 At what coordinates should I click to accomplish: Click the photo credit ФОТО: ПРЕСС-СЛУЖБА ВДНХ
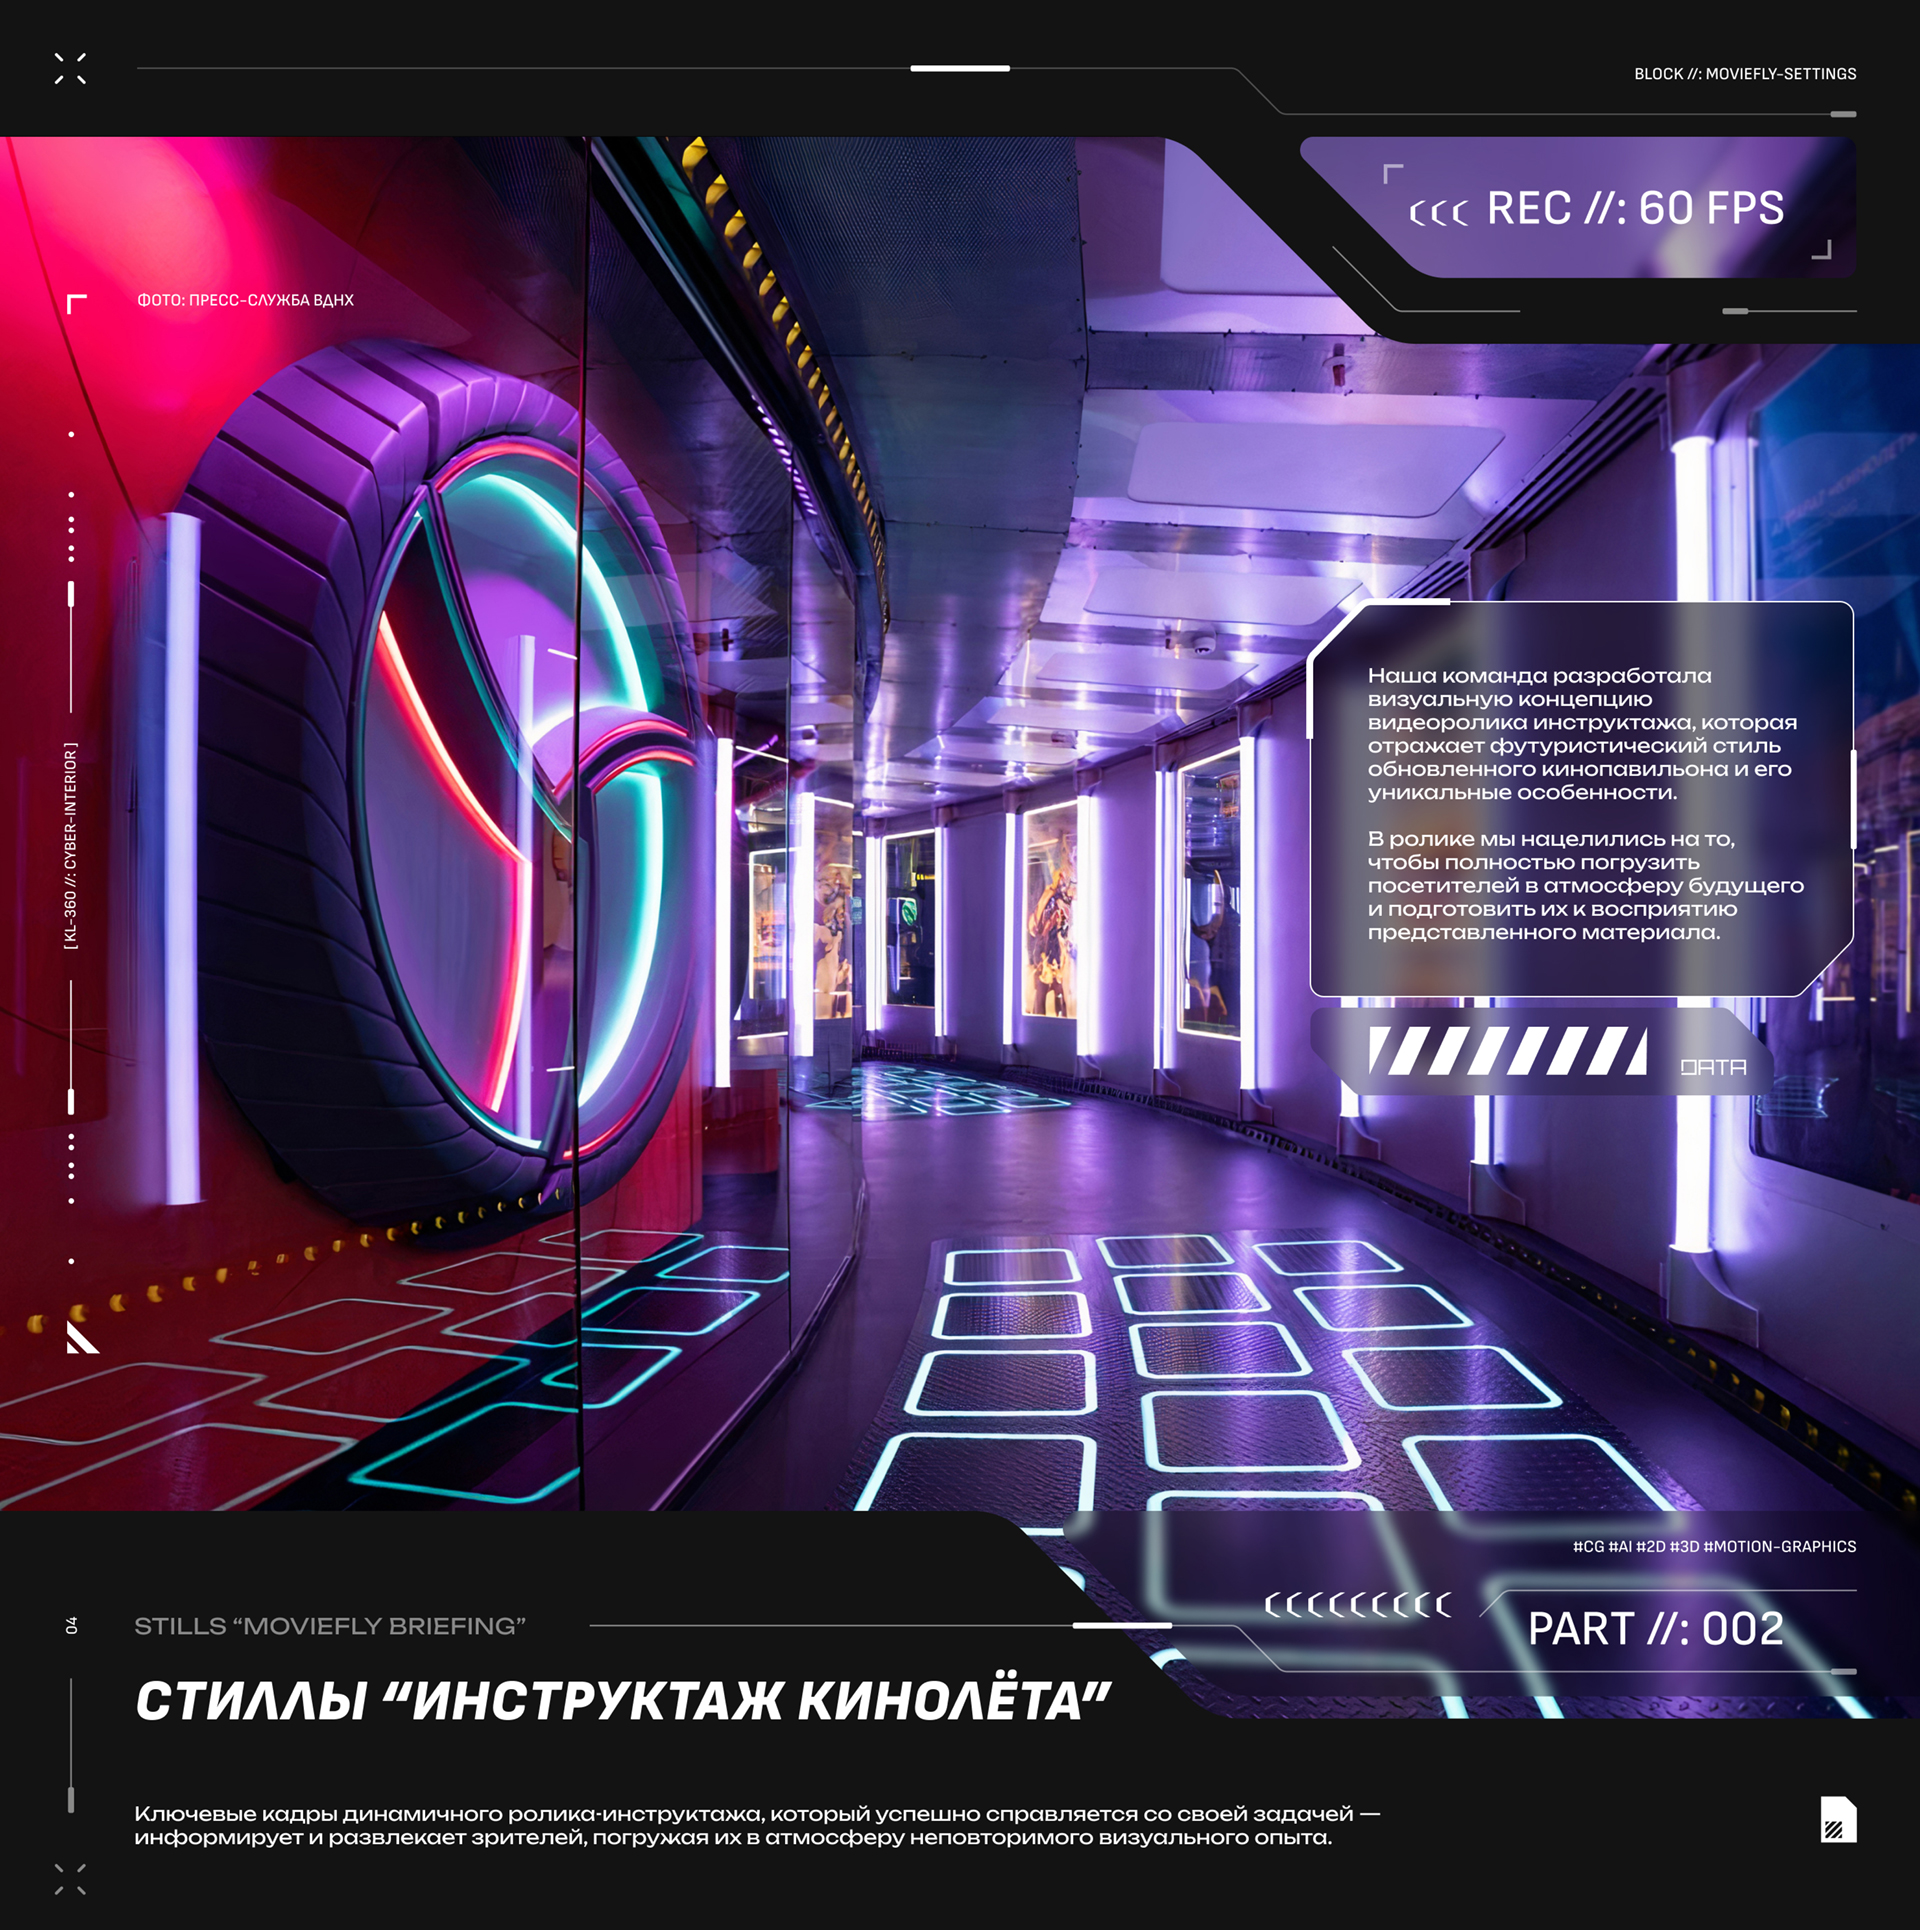point(245,300)
